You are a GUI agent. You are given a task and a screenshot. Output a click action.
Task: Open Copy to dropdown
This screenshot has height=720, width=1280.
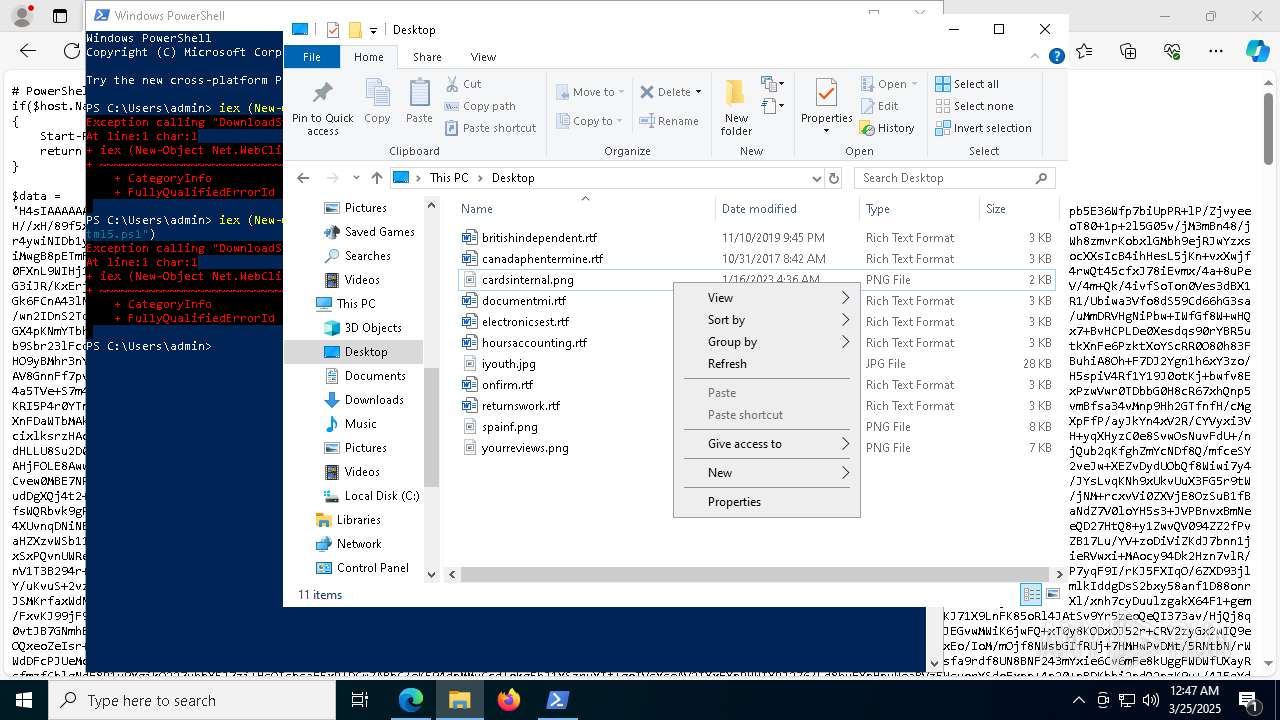[590, 121]
